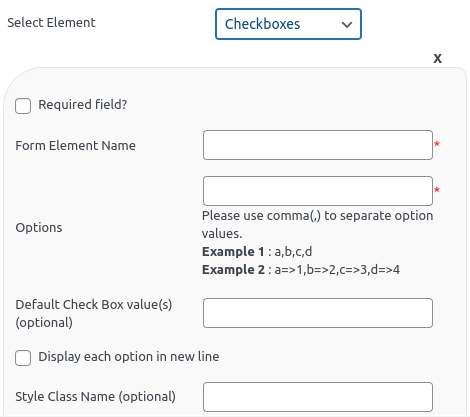Click the Example 1 : a,b,c,d text
The height and width of the screenshot is (417, 470).
[x=257, y=252]
